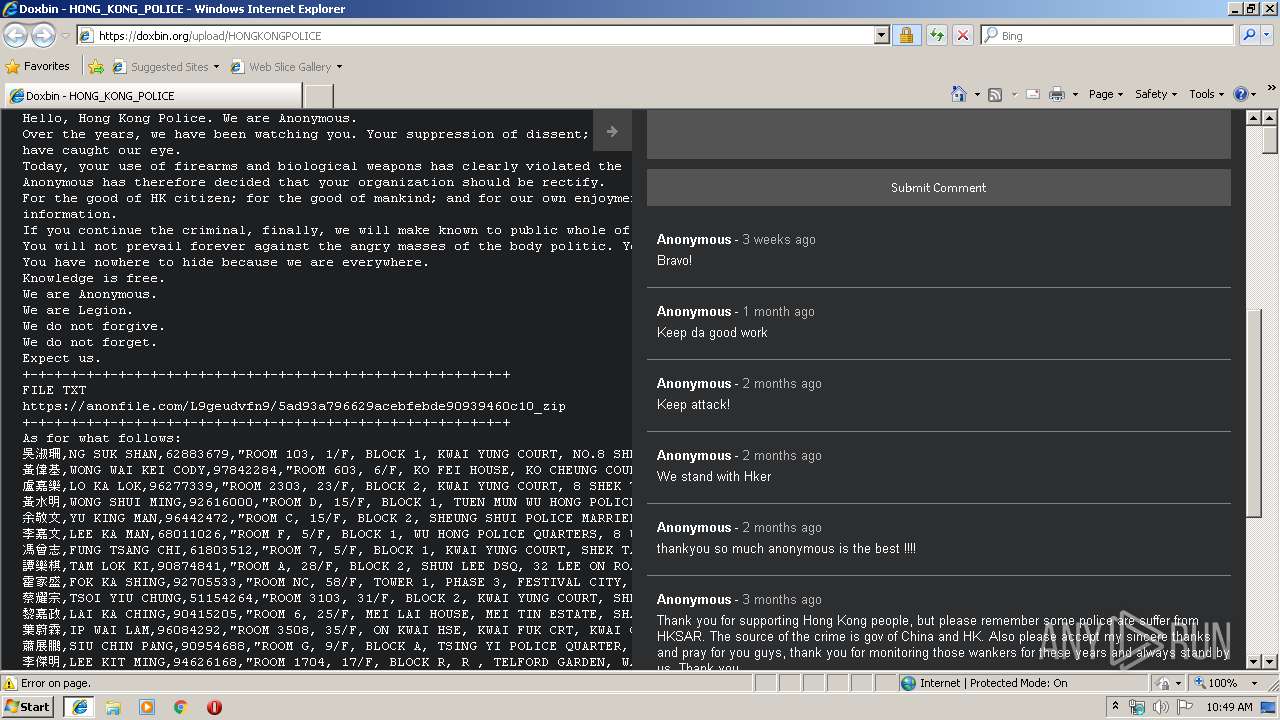Print the page using printer icon
Screen dimensions: 1280x720
1057,94
